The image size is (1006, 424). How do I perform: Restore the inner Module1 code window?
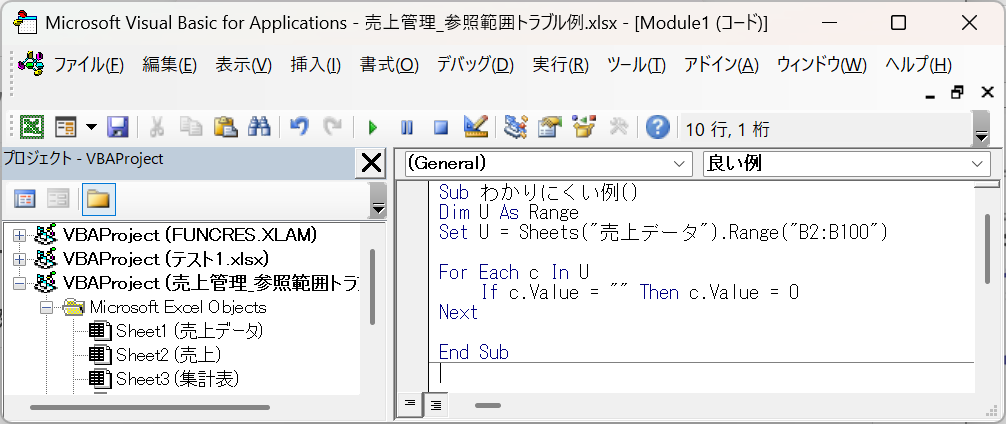point(957,92)
